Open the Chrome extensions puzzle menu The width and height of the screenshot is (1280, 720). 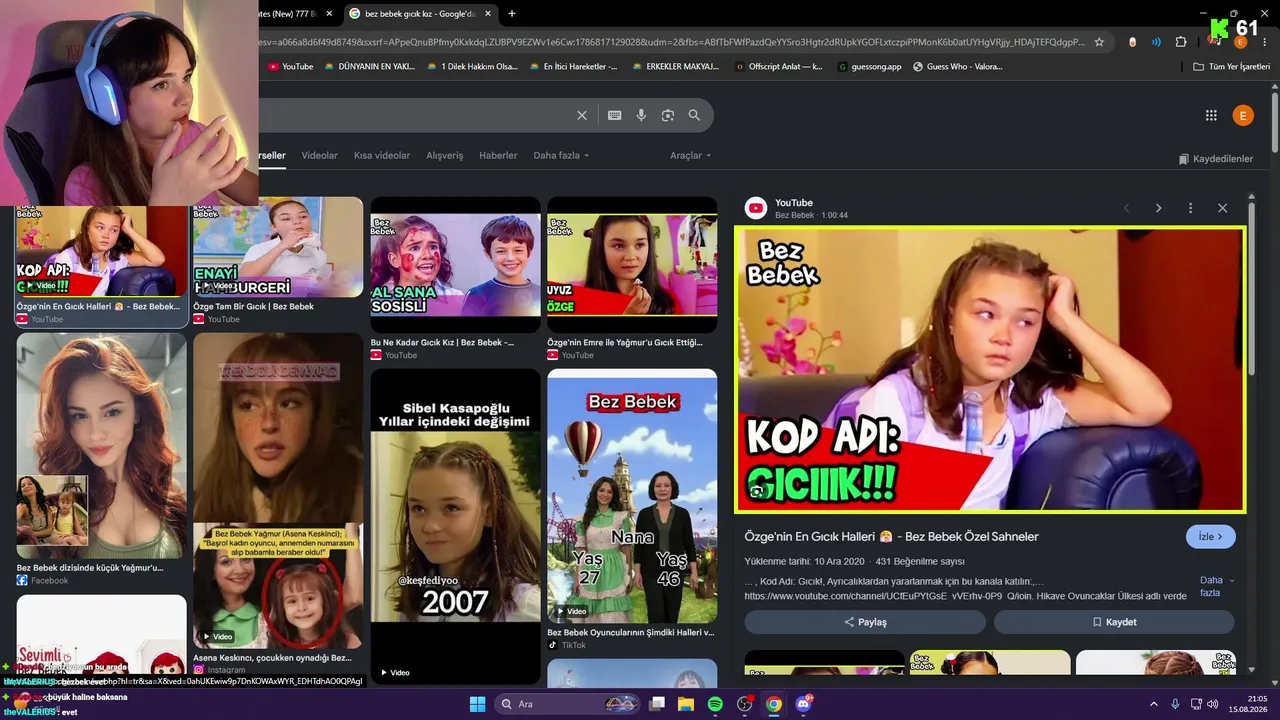click(1181, 42)
